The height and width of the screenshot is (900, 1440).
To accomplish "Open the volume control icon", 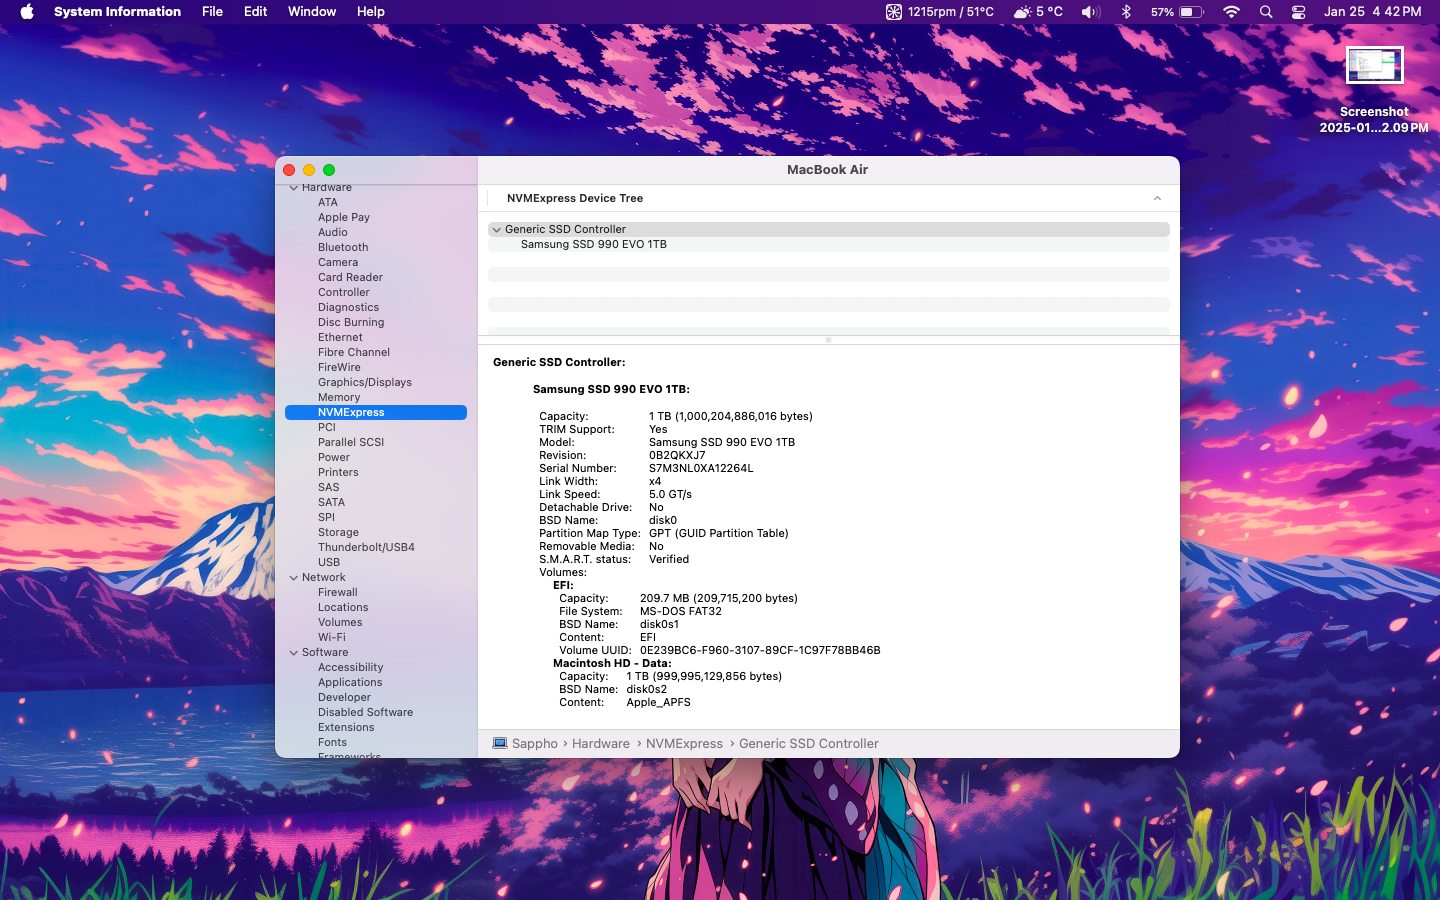I will (x=1090, y=12).
